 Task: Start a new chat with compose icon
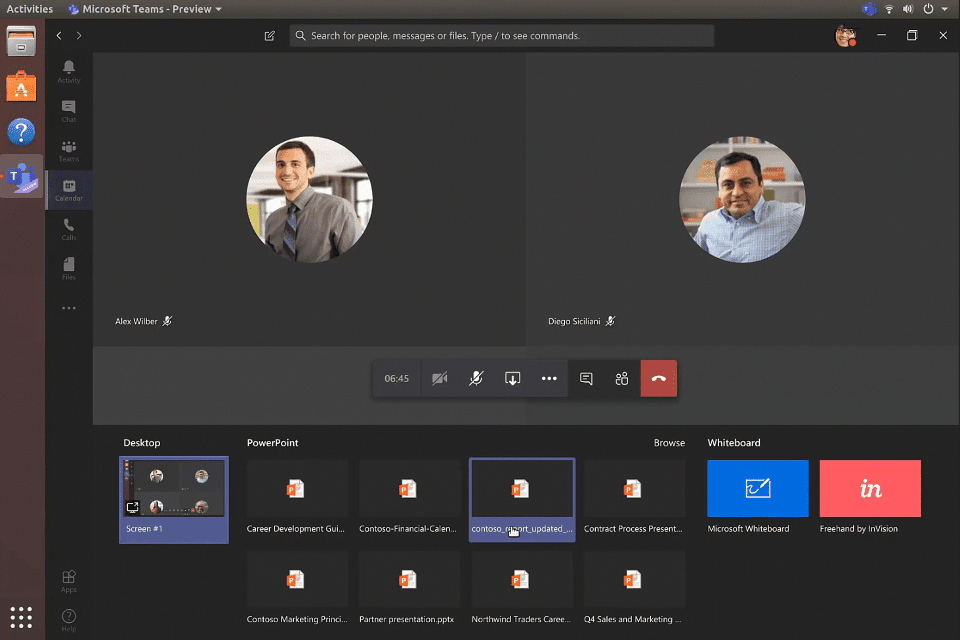click(269, 36)
